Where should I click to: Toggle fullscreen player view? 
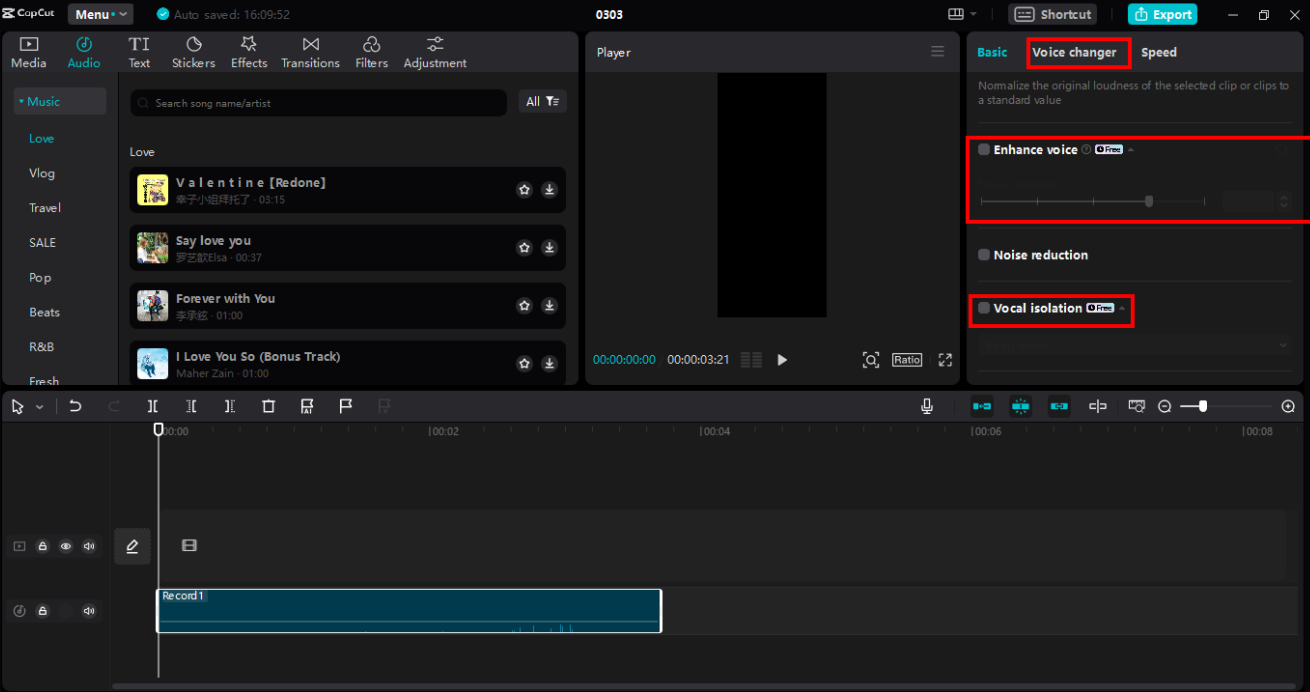tap(945, 360)
